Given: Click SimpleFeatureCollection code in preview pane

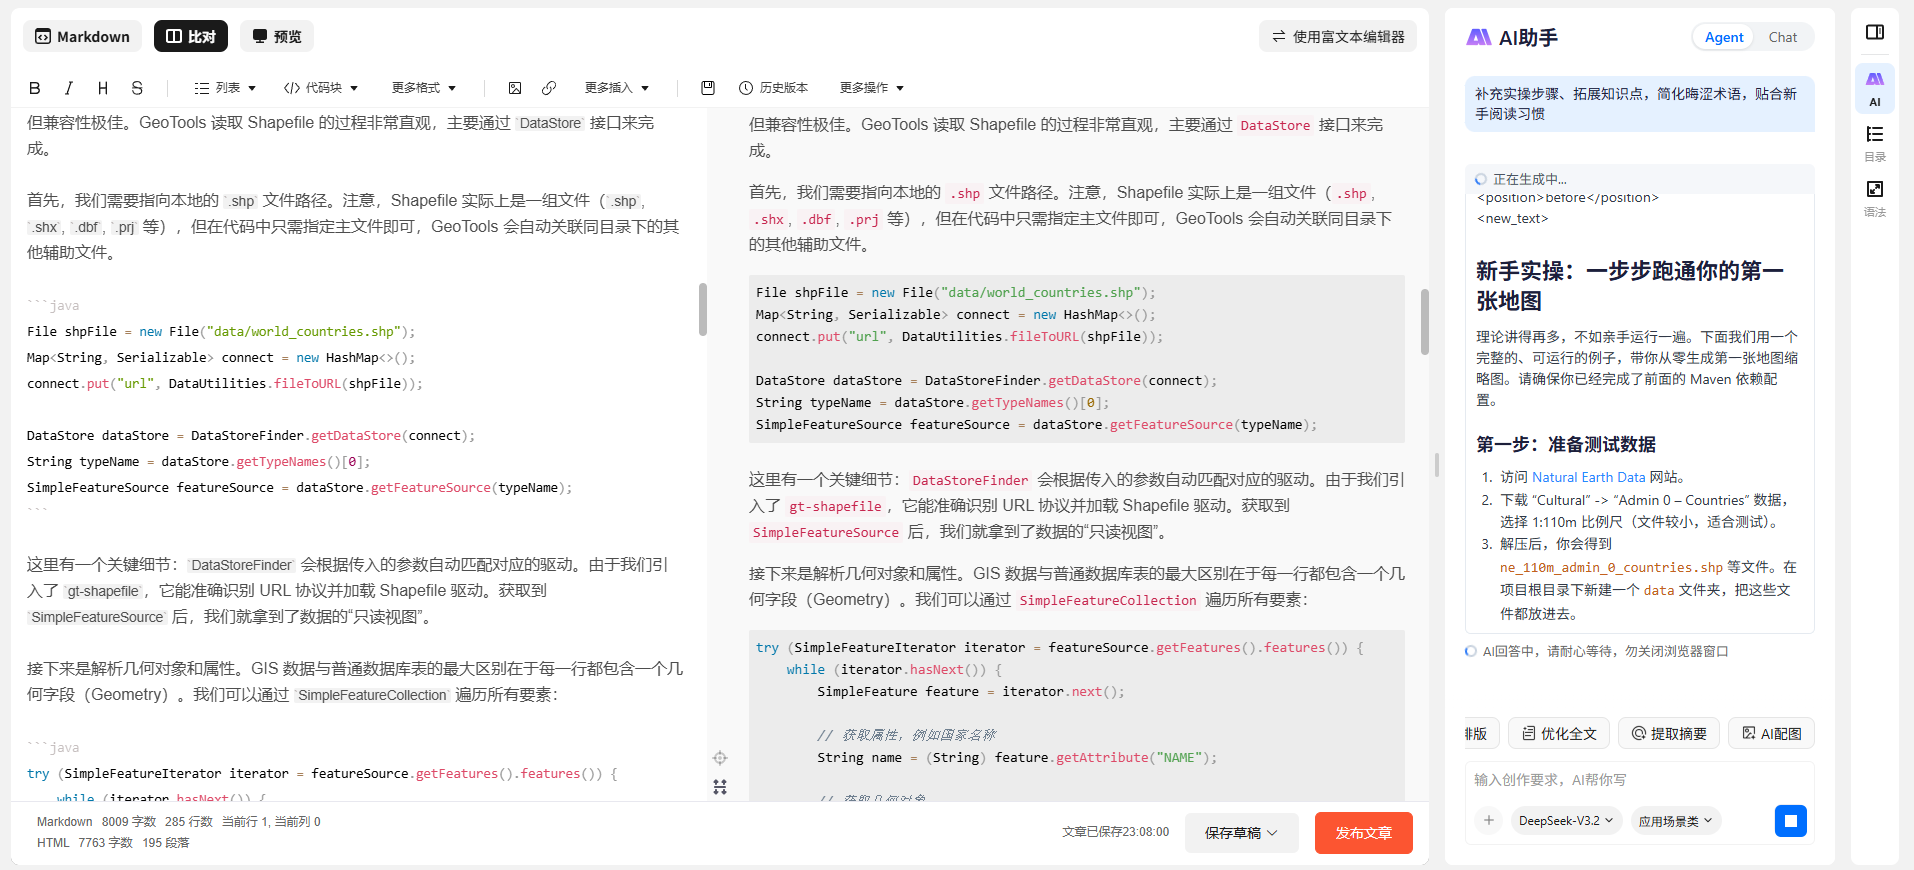Looking at the screenshot, I should coord(1108,601).
